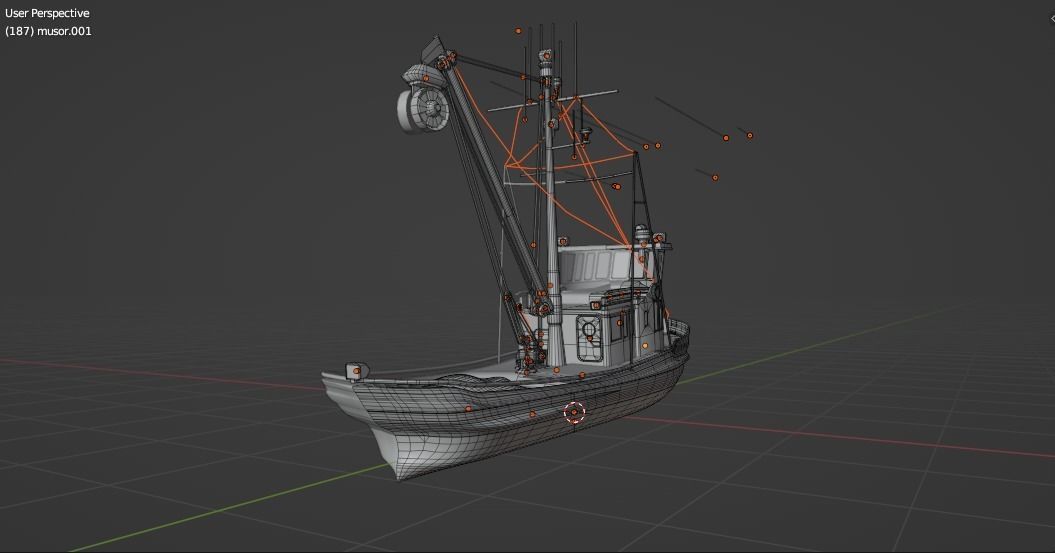Click the '(187) musor.001' object name text
The image size is (1055, 553).
pyautogui.click(x=48, y=31)
